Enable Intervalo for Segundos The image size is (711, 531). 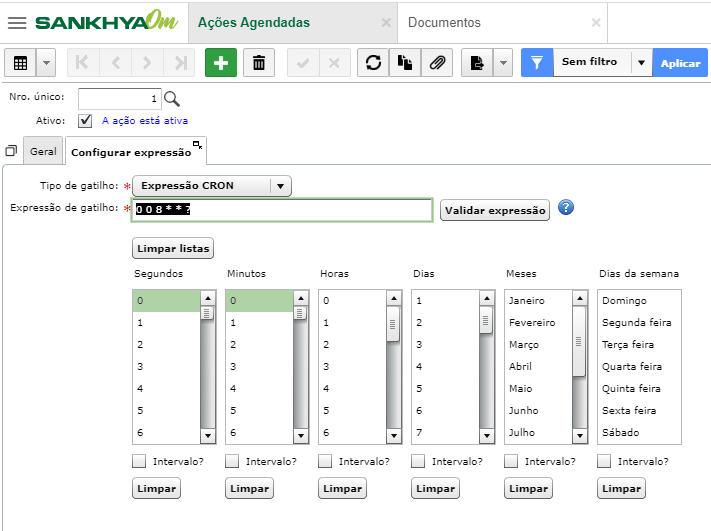click(139, 461)
